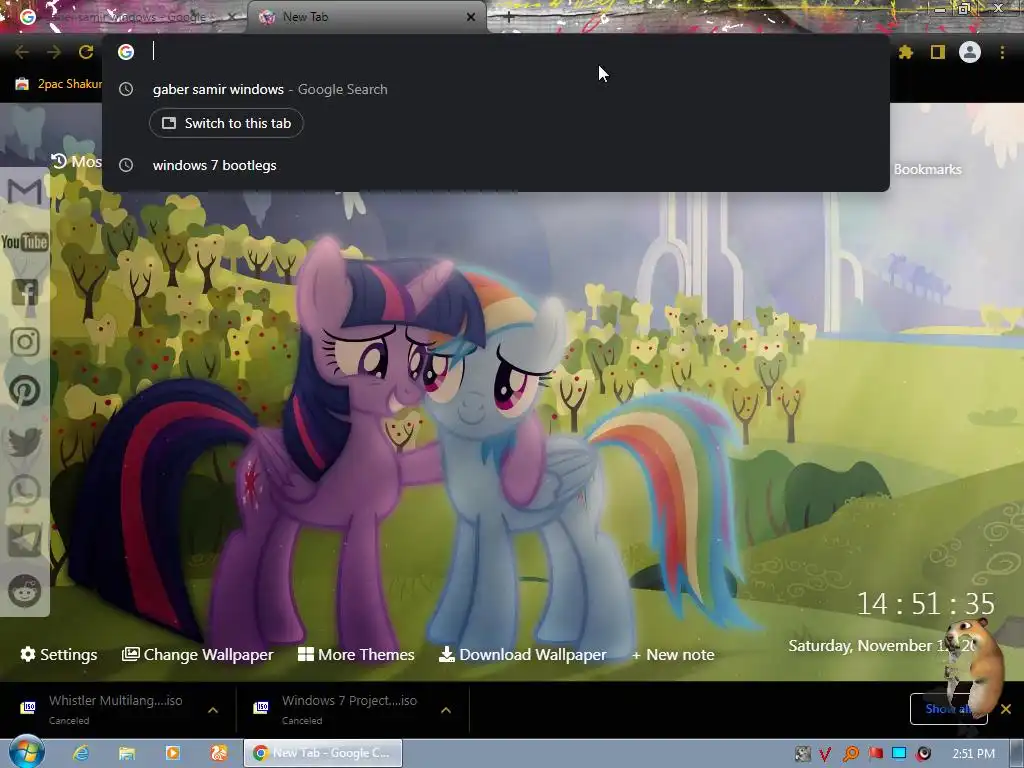Open the 2pac Shakur bookmark
The width and height of the screenshot is (1024, 768).
[x=59, y=84]
